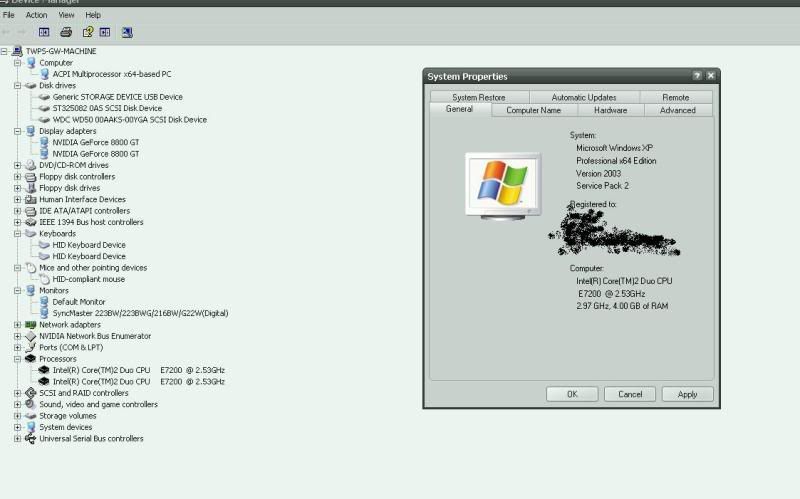Click the Display adapters category icon
Viewport: 800px width, 499px height.
[x=31, y=131]
